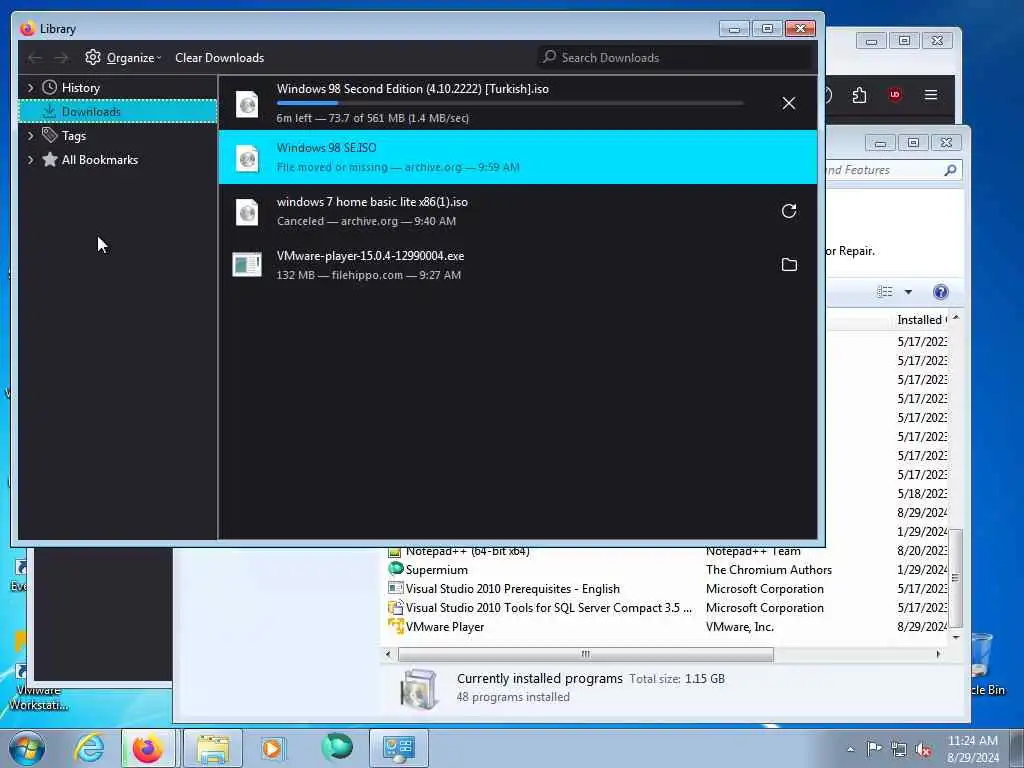Open the Organize menu

[x=123, y=57]
